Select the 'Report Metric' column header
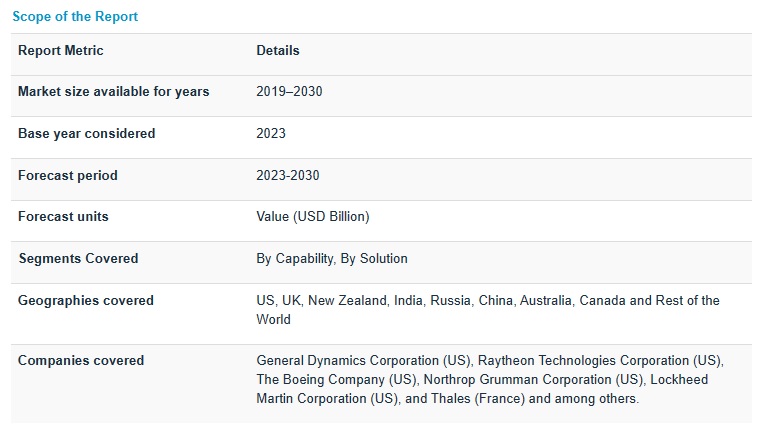 point(61,51)
